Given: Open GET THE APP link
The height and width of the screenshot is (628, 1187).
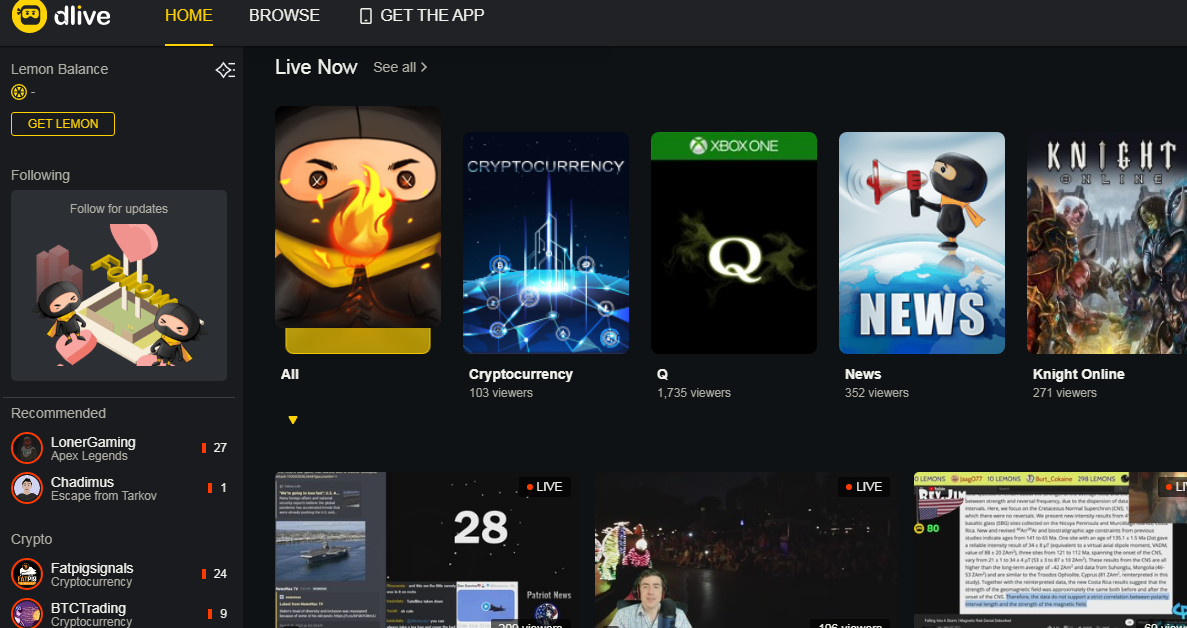Looking at the screenshot, I should (x=432, y=16).
